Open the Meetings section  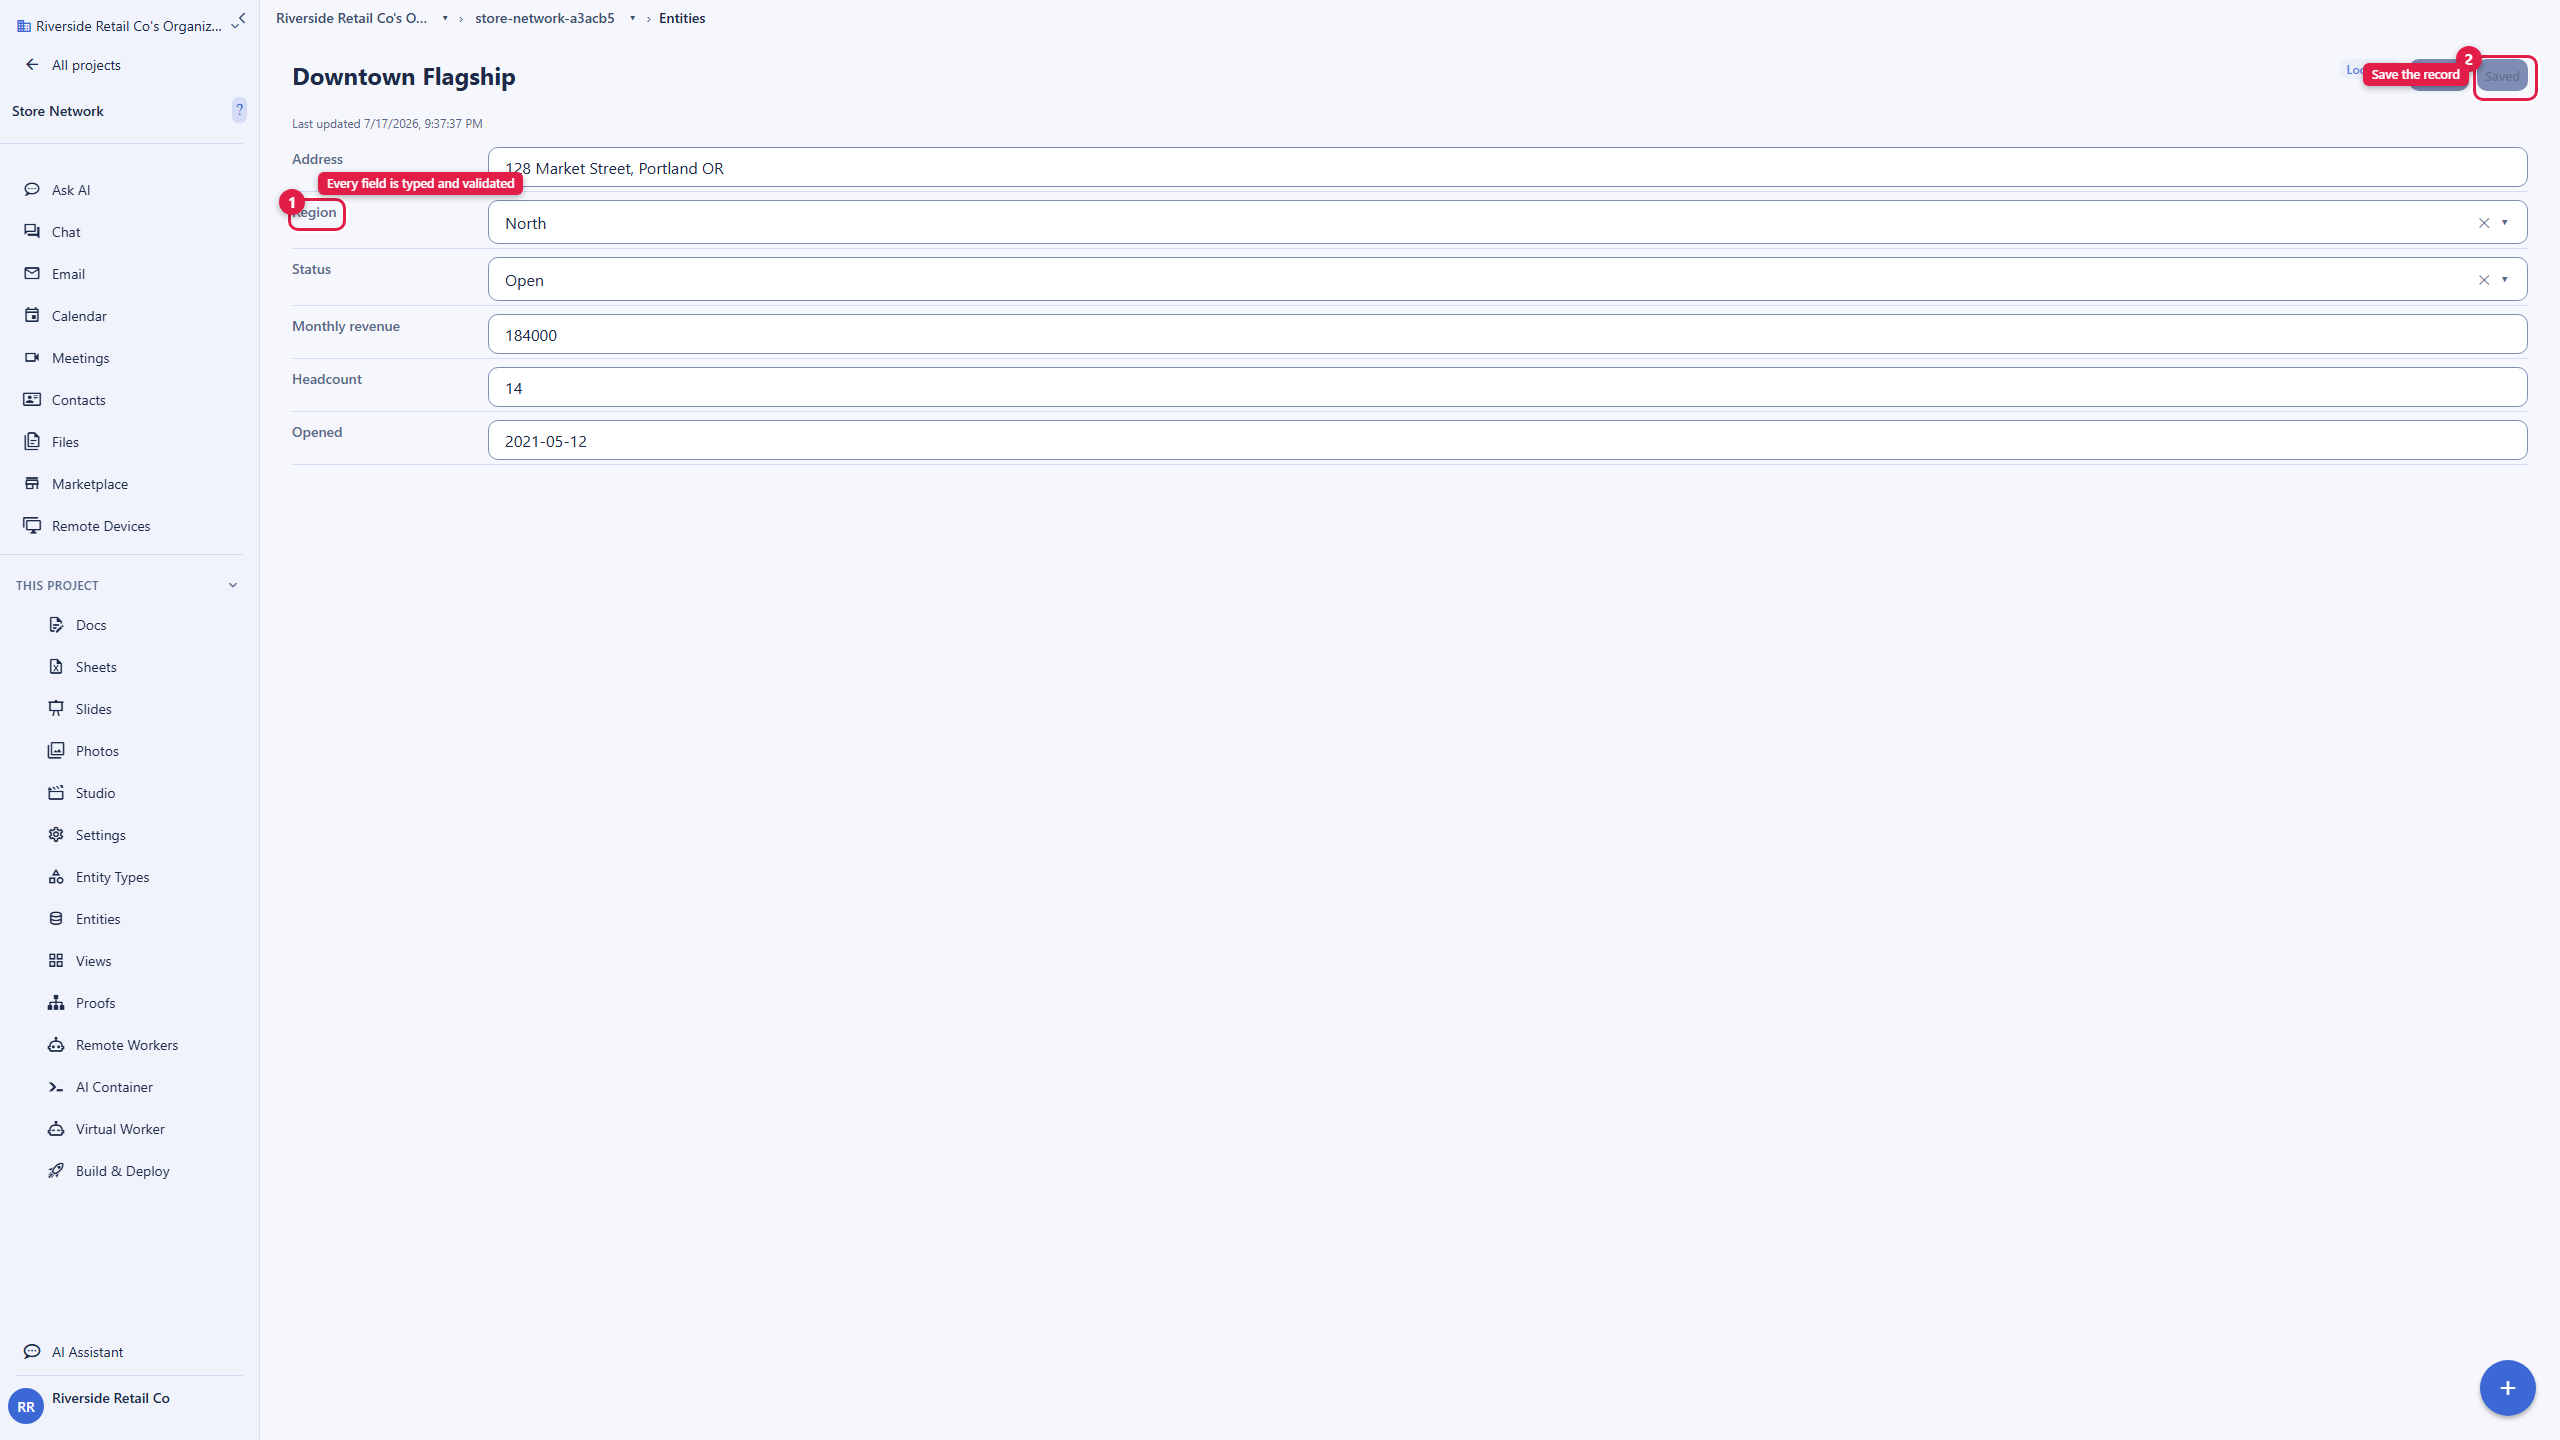[80, 358]
